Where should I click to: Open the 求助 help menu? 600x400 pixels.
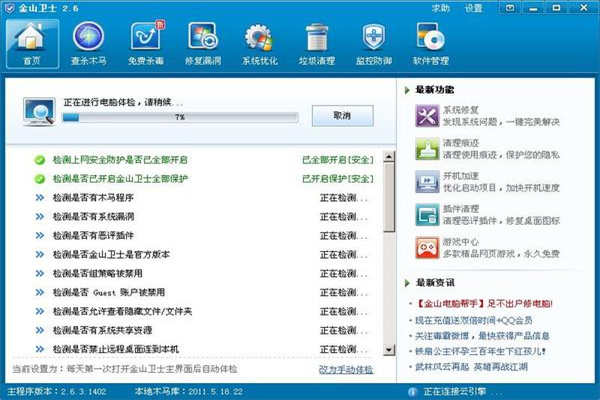pos(440,8)
